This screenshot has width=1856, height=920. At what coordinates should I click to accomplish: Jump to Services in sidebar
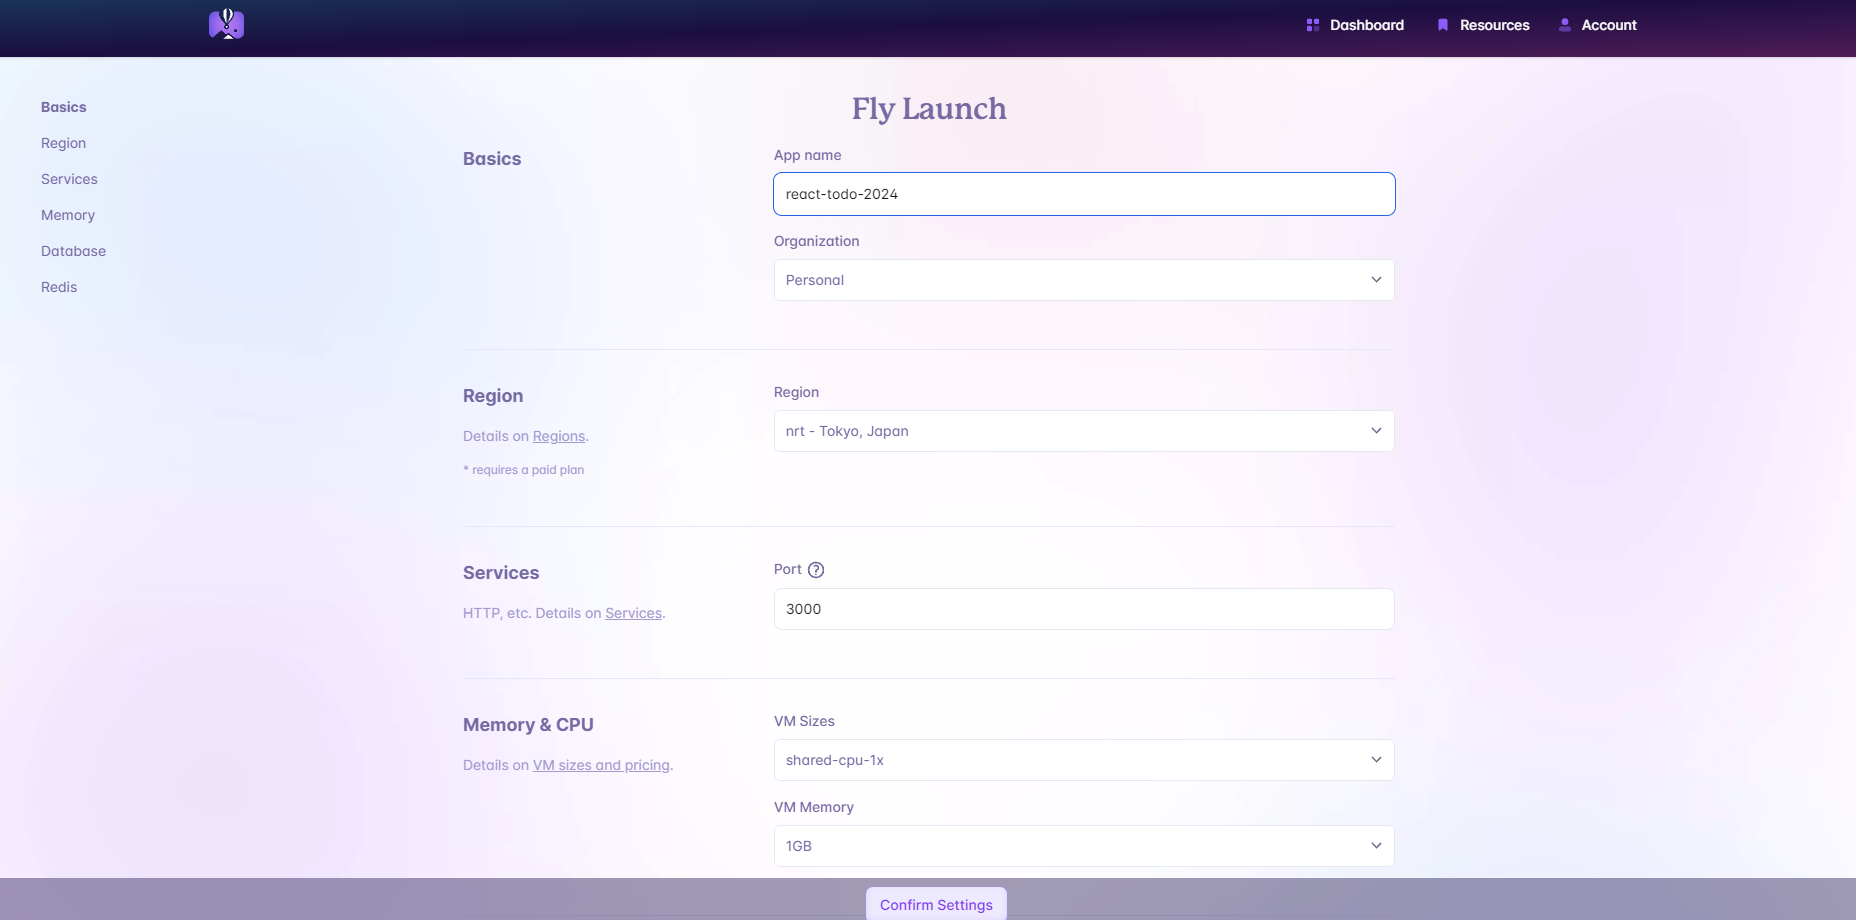coord(69,179)
